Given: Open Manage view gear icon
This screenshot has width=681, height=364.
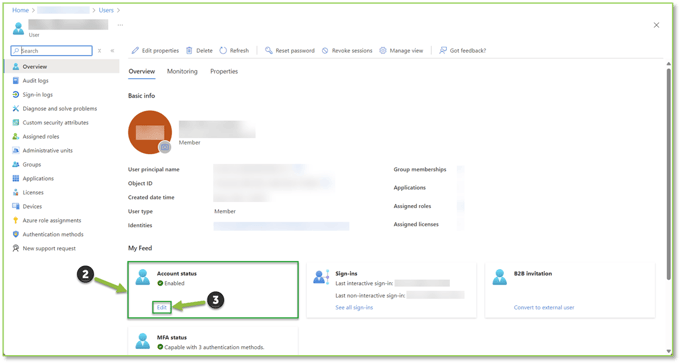Looking at the screenshot, I should 383,50.
